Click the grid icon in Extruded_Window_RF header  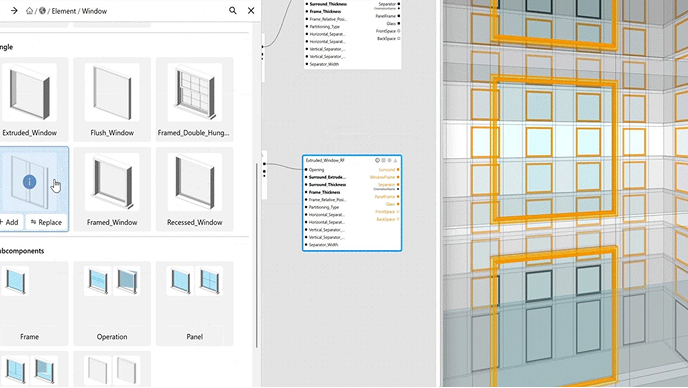click(x=383, y=160)
